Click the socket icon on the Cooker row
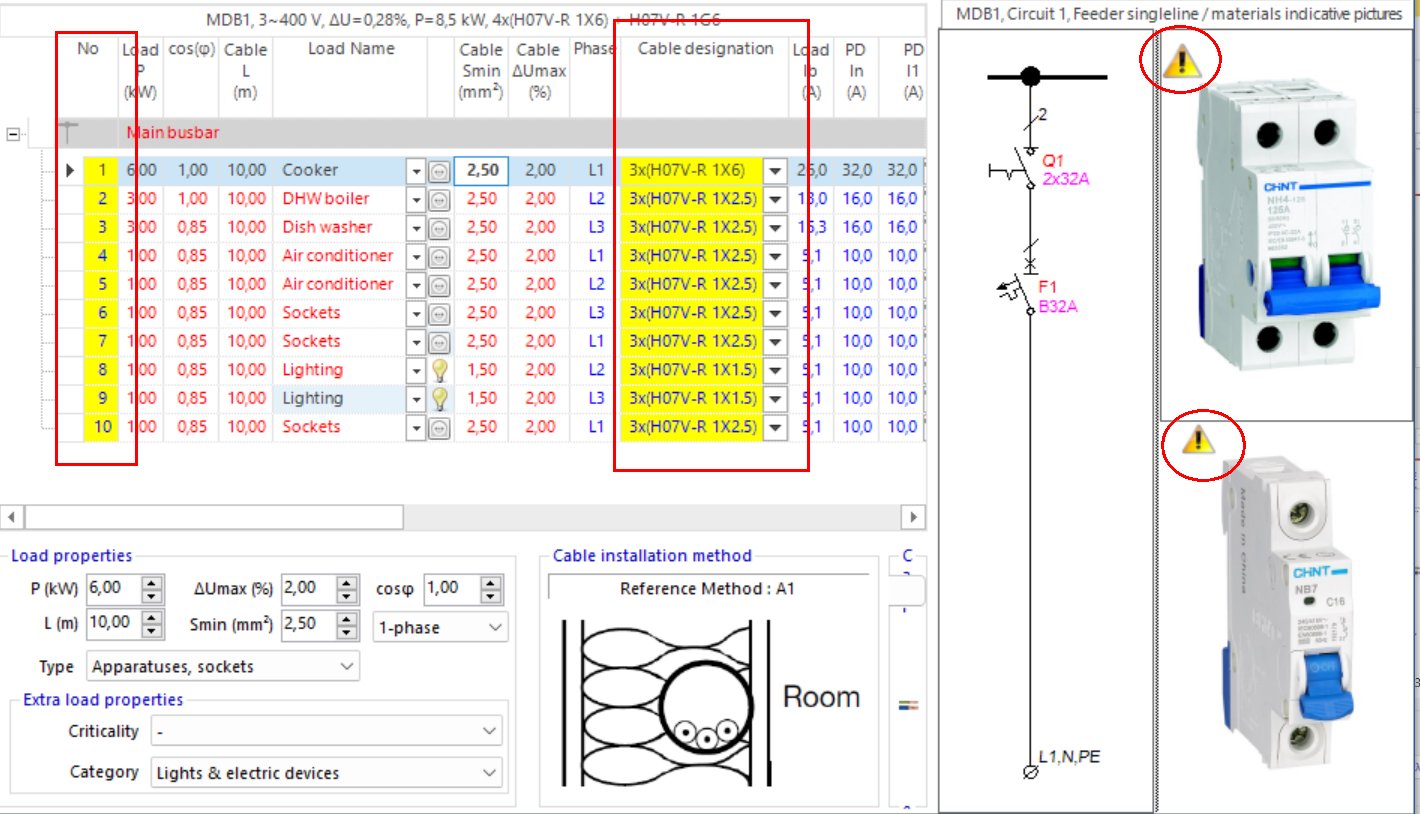 click(x=440, y=170)
